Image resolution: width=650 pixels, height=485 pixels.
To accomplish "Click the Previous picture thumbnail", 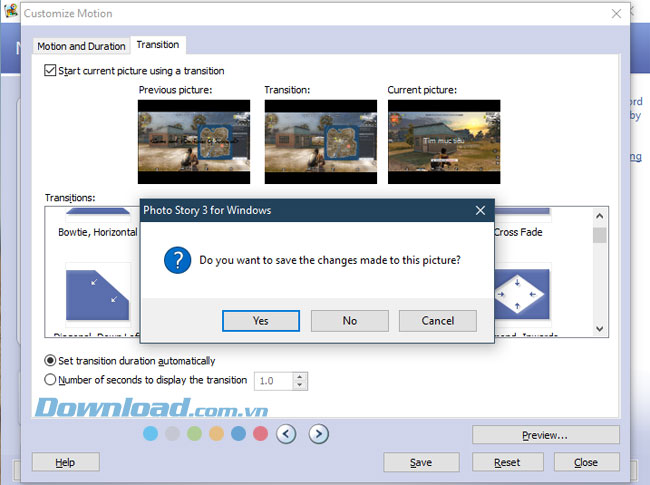I will tap(194, 142).
